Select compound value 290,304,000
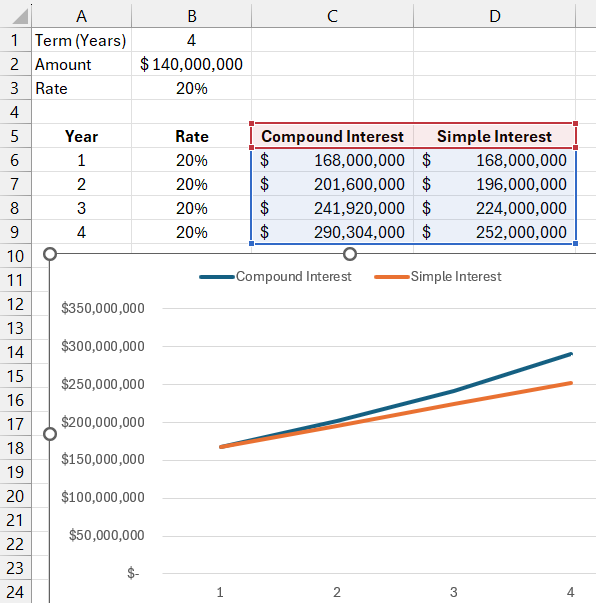The height and width of the screenshot is (603, 596). point(333,232)
